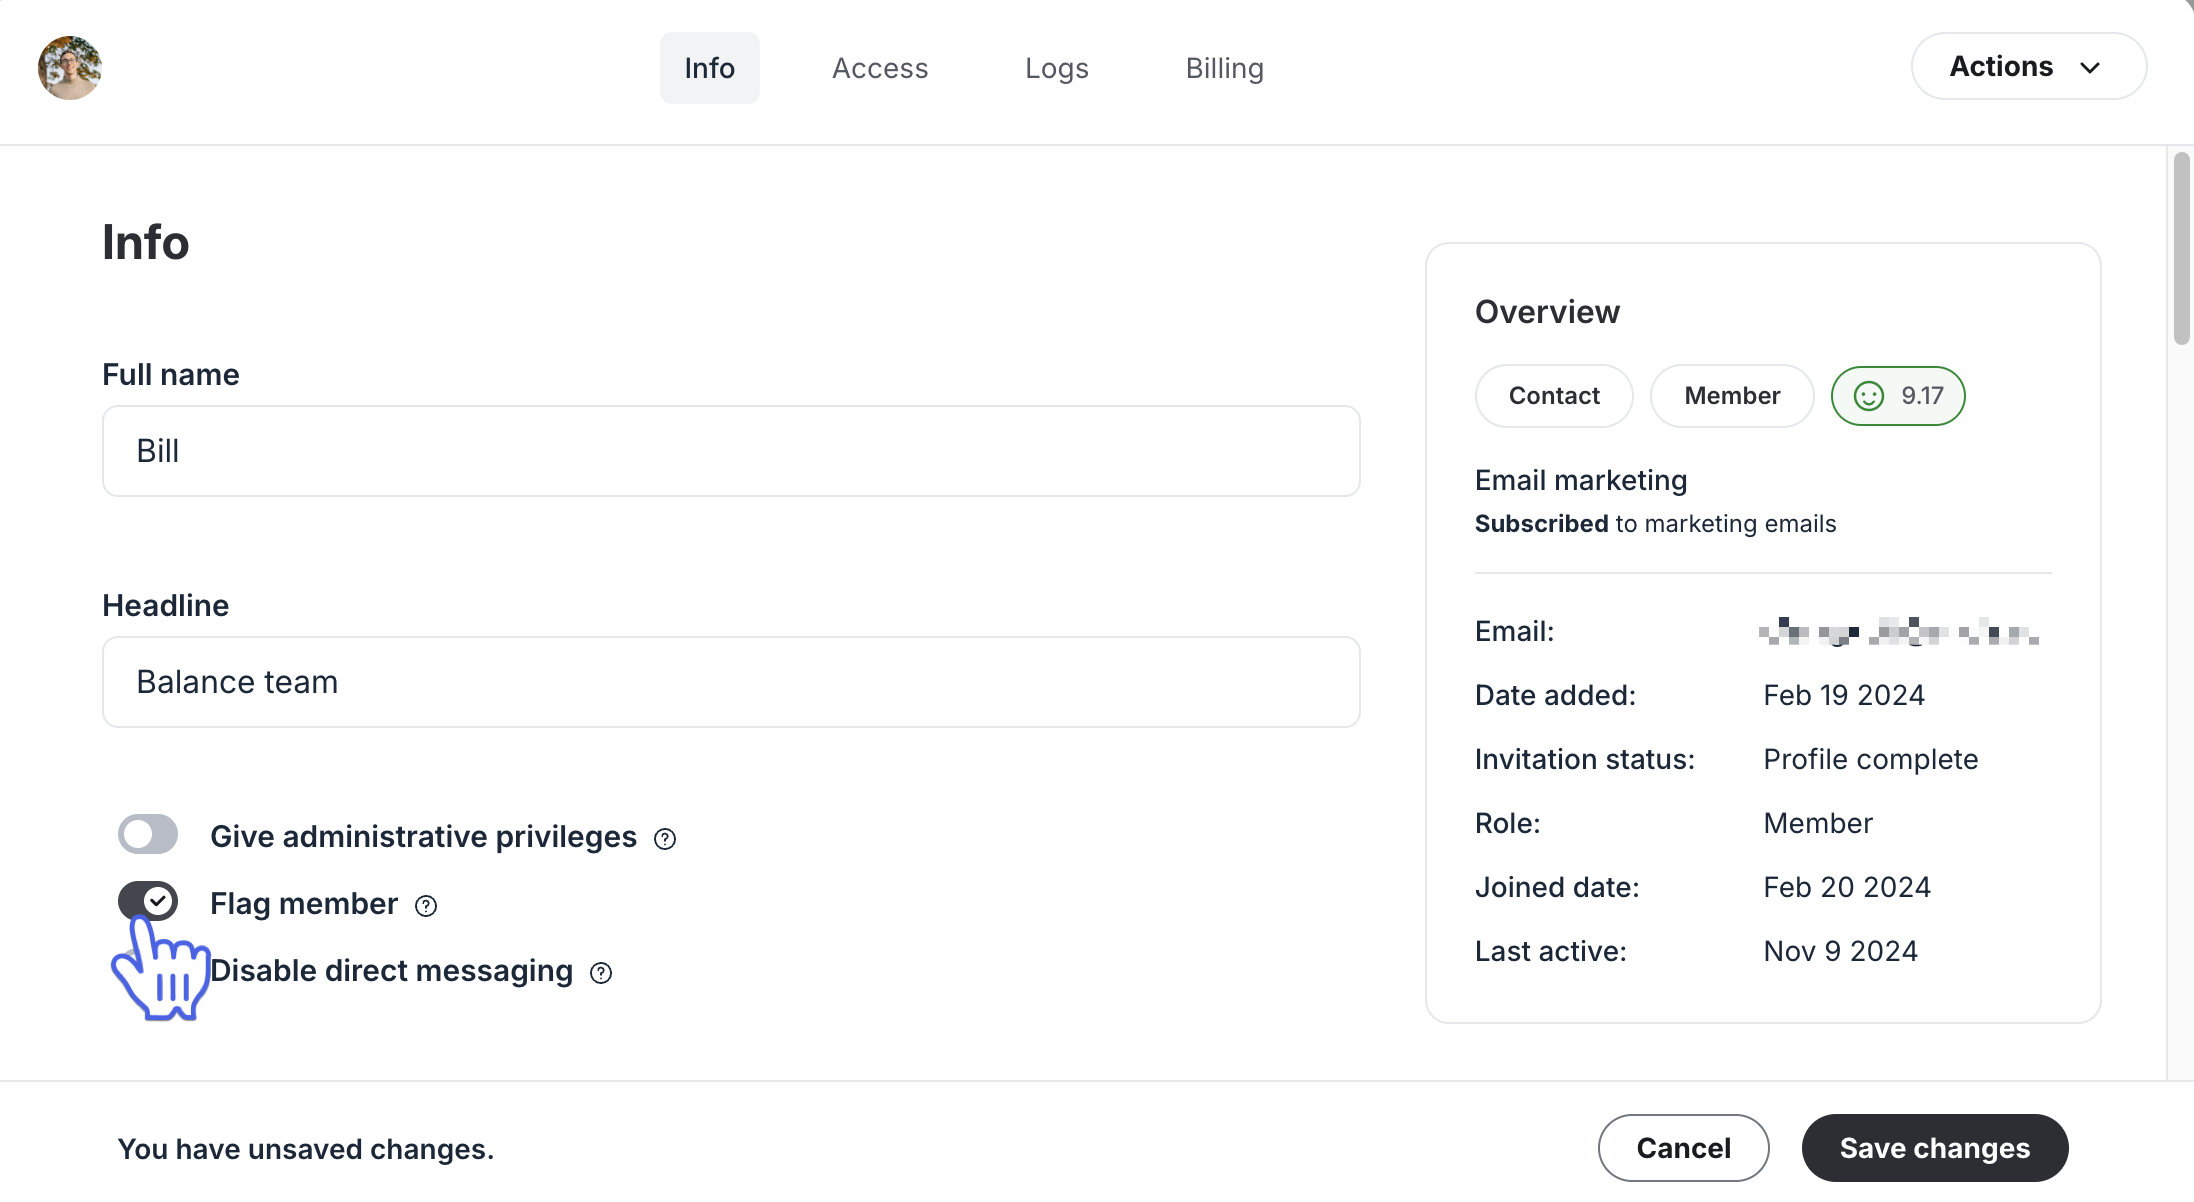Select the Contact badge in Overview
Screen dimensions: 2194x1202
pos(1553,395)
